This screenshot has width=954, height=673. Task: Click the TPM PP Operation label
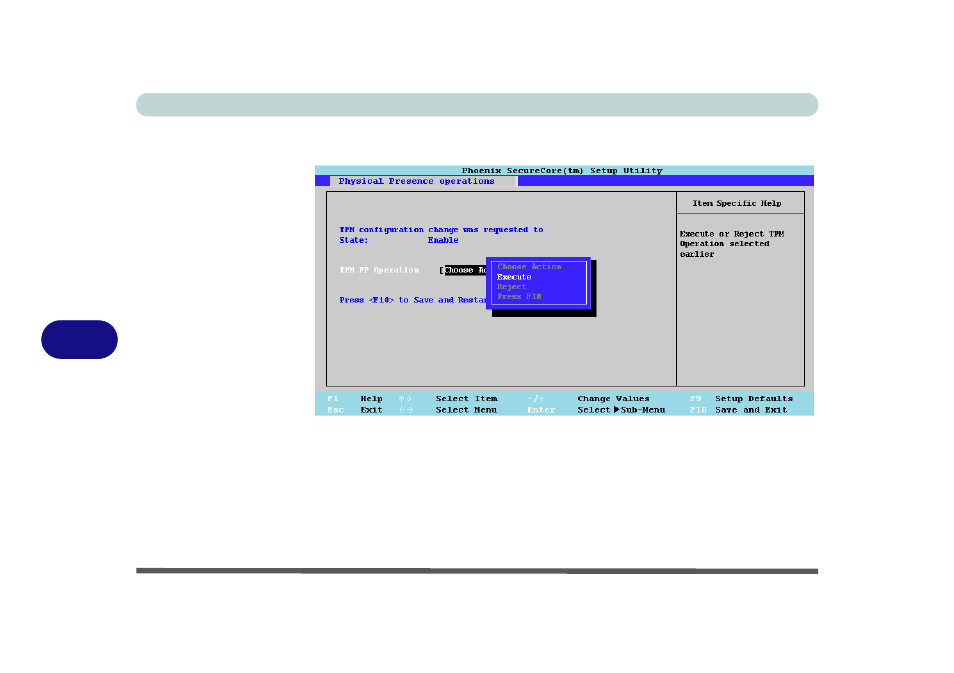[379, 270]
